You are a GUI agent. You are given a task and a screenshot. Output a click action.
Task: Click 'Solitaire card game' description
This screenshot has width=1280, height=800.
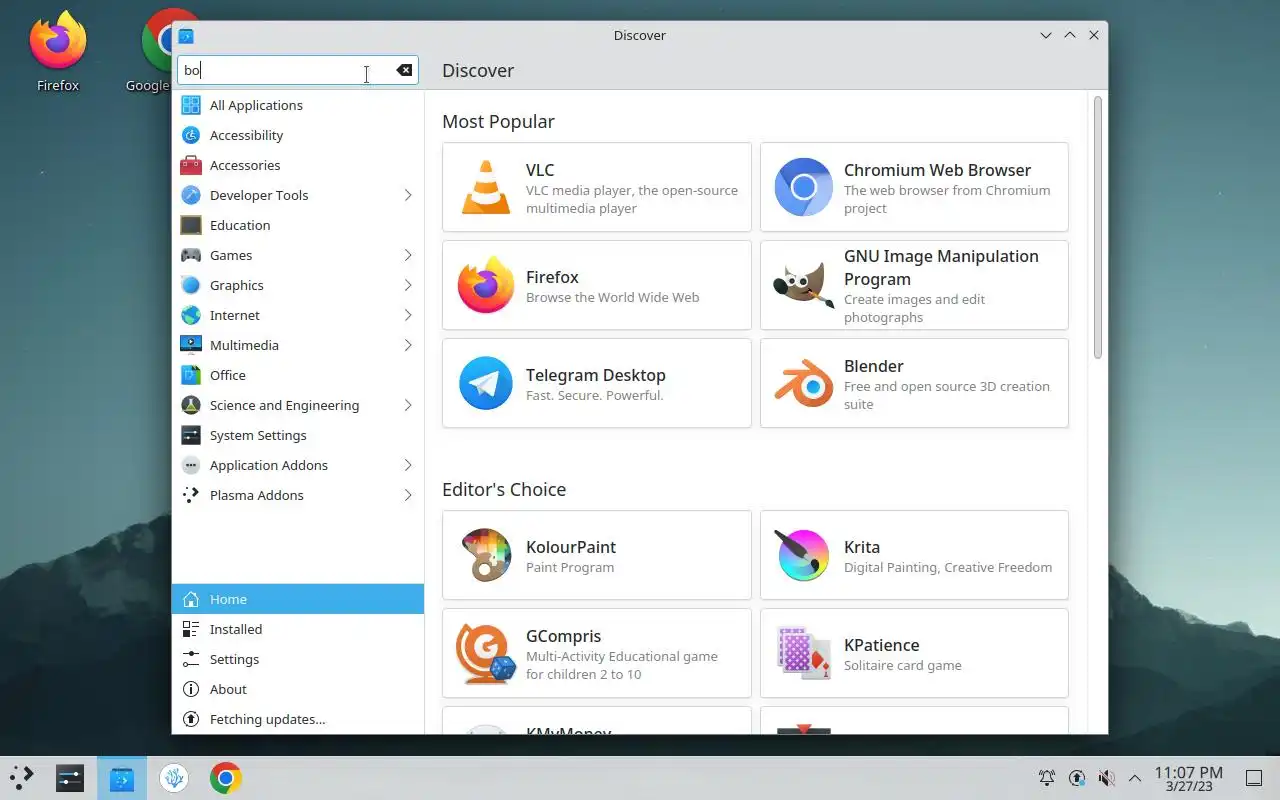[903, 665]
